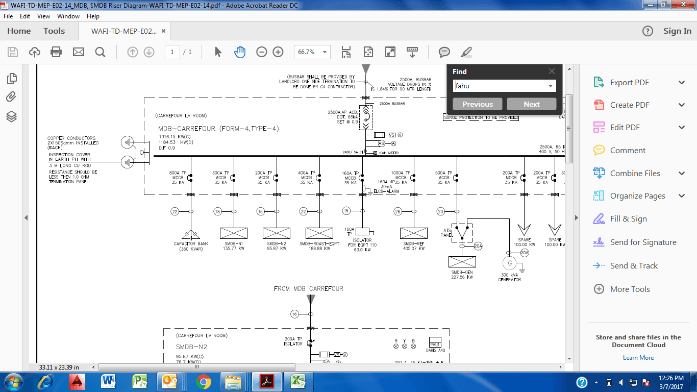Open the Page Thumbnails panel icon
The image size is (697, 392).
point(12,79)
